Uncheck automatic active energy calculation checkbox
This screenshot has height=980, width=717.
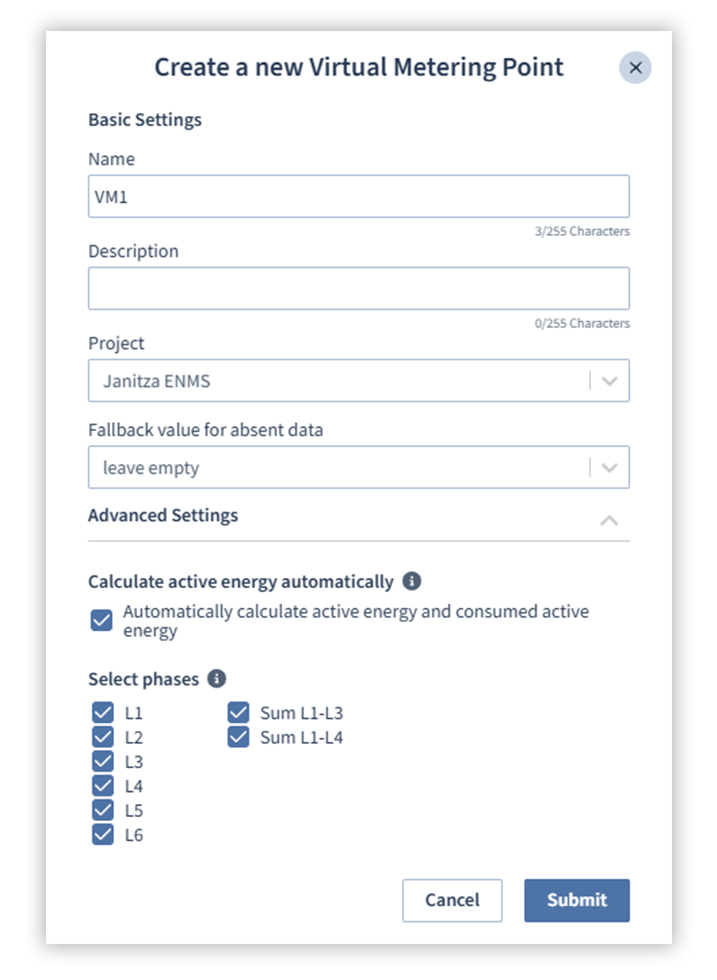click(x=102, y=621)
